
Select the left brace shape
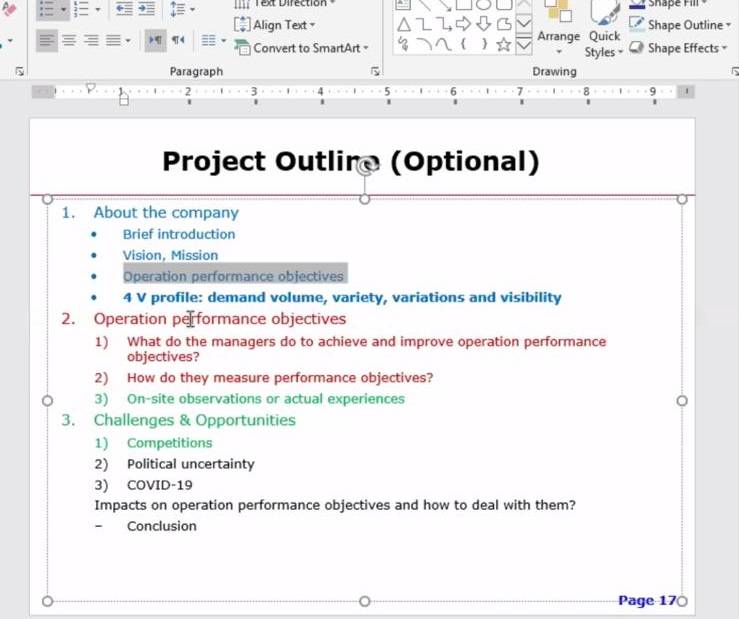click(463, 44)
